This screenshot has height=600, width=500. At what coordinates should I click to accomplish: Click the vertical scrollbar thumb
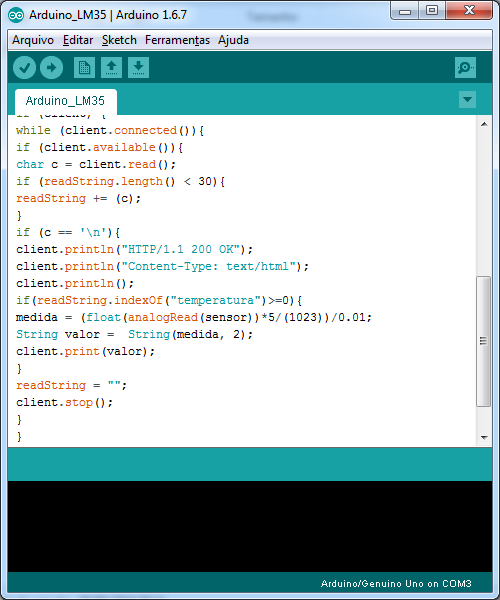[x=484, y=341]
